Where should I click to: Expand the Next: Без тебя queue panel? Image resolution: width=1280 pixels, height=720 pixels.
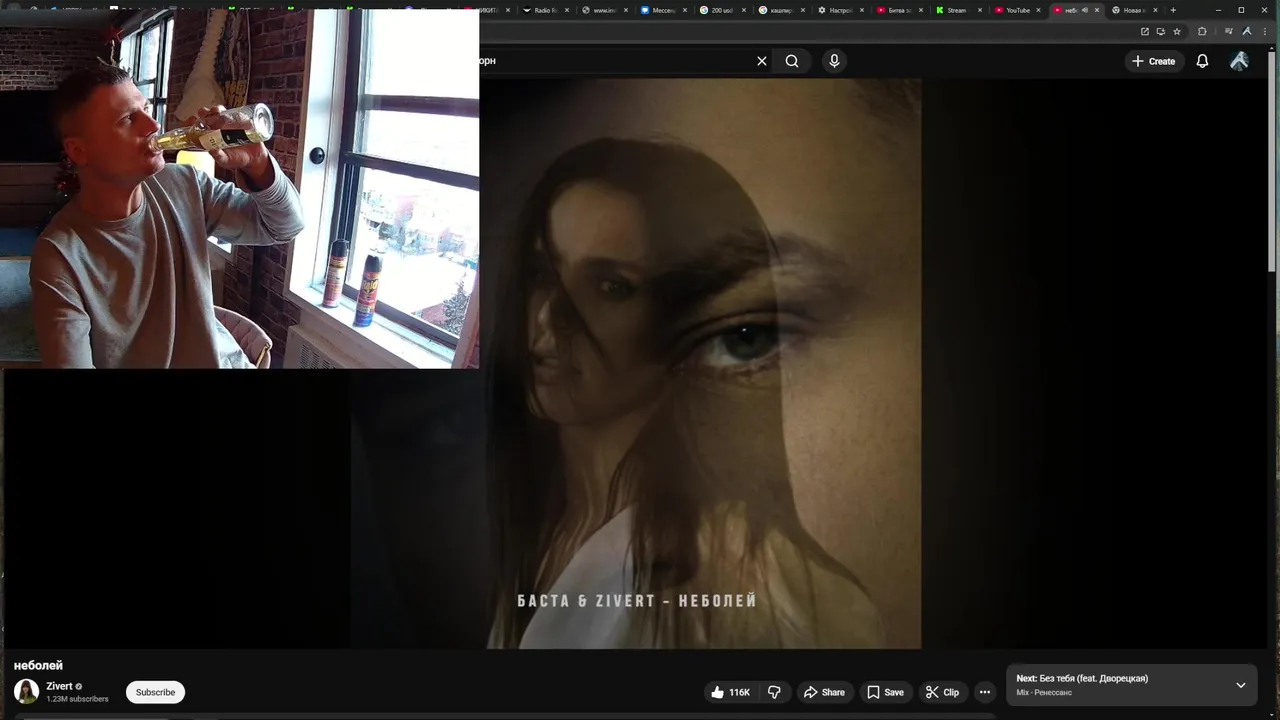pyautogui.click(x=1241, y=685)
